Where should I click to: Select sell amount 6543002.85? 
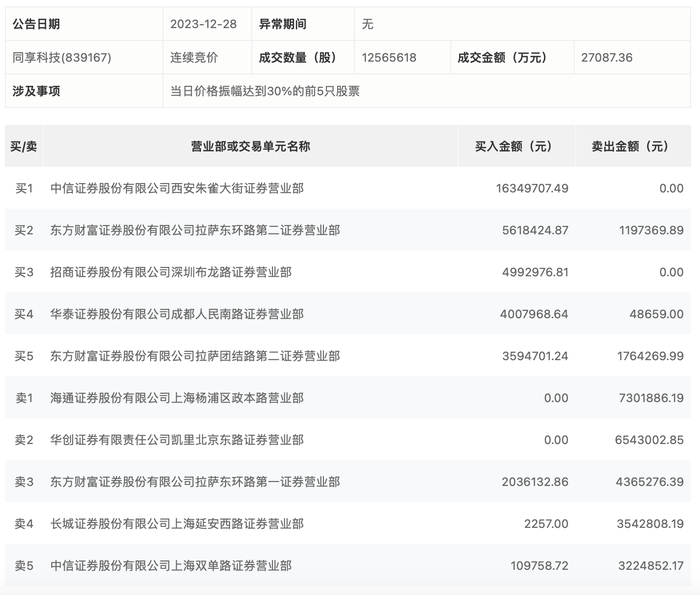[649, 440]
